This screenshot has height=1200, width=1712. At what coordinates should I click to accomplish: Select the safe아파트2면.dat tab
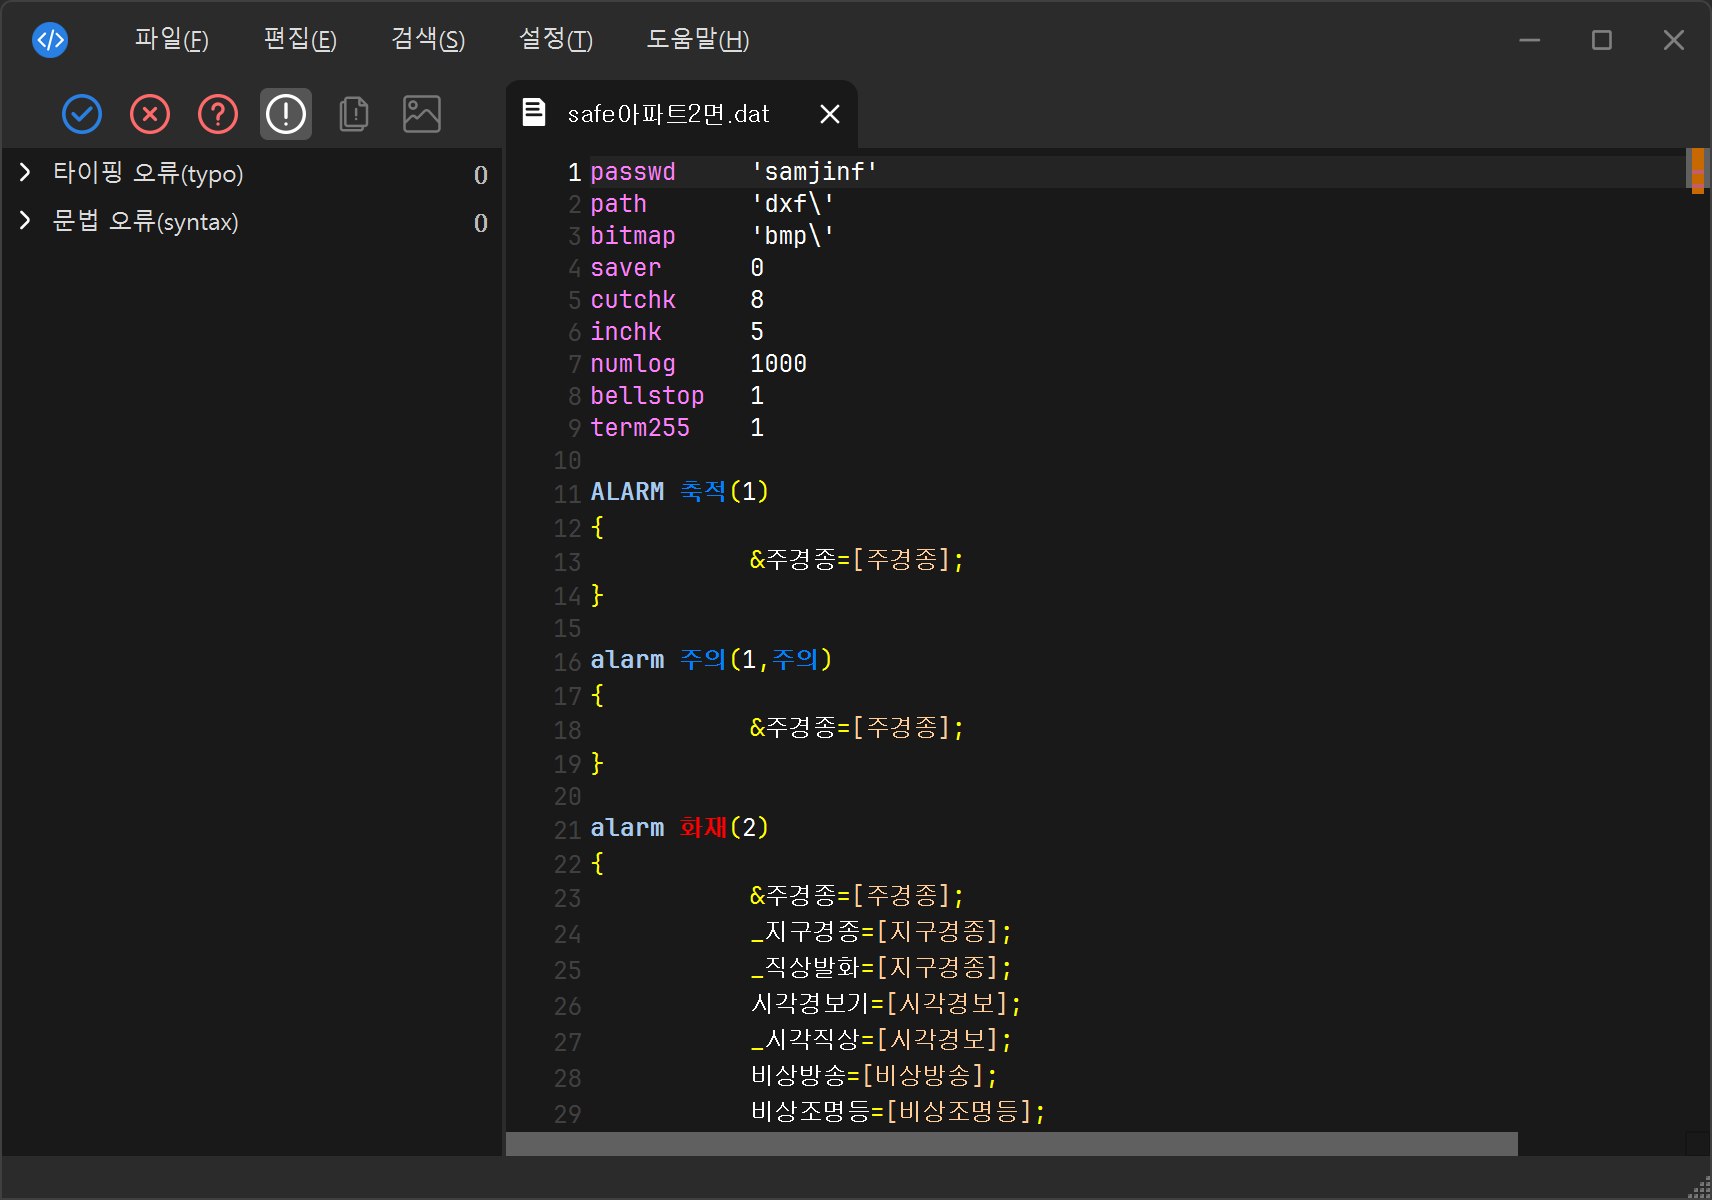pyautogui.click(x=668, y=114)
